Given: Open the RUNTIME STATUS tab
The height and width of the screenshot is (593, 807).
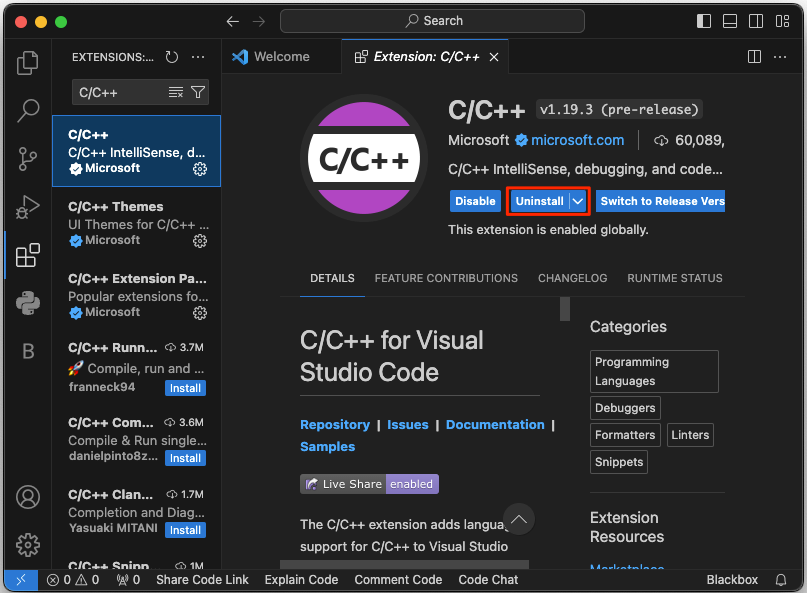Looking at the screenshot, I should point(675,278).
